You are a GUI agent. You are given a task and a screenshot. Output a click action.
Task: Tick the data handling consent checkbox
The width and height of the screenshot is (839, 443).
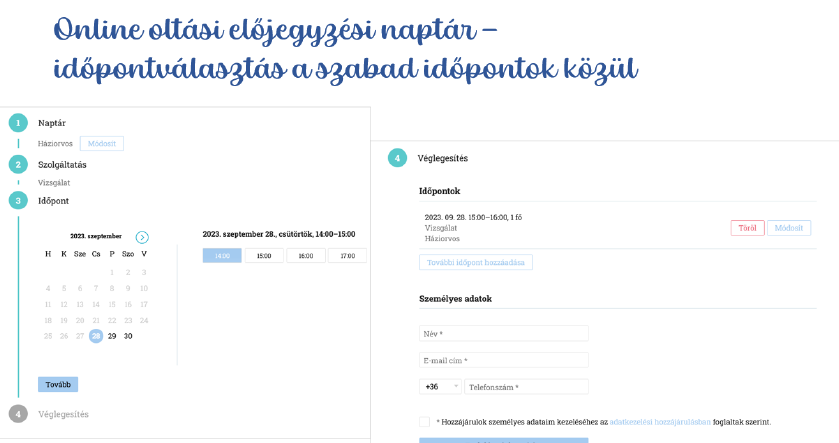pos(425,422)
